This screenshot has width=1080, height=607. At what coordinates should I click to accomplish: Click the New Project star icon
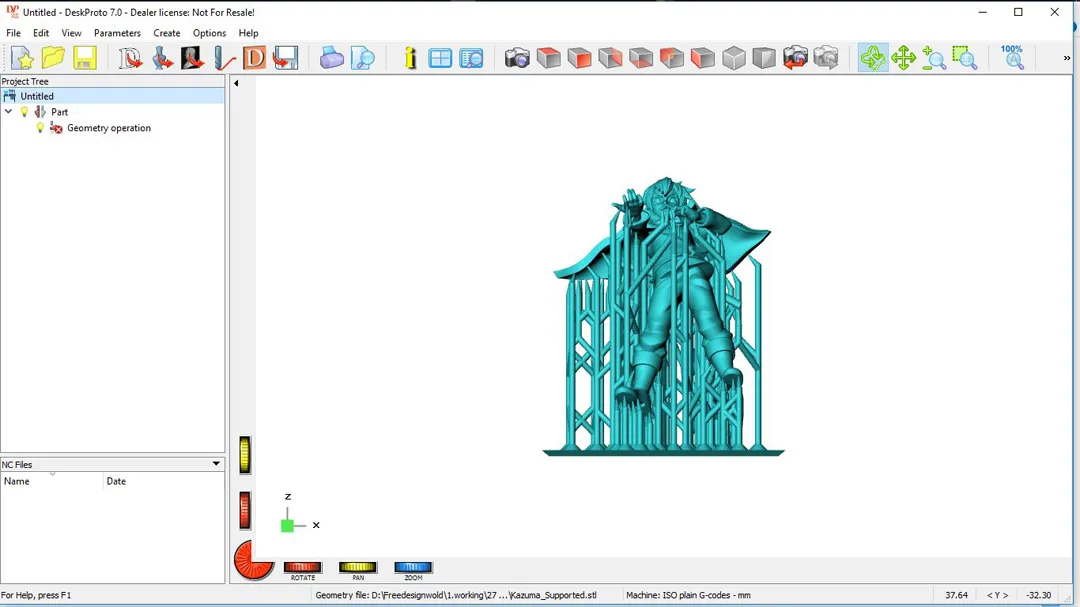22,58
